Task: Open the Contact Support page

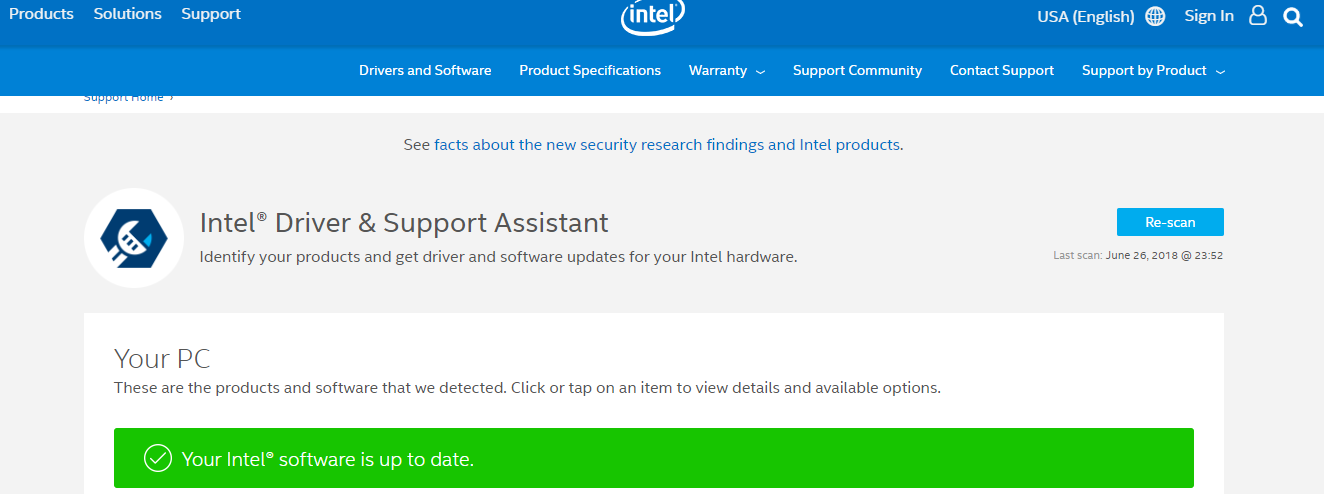Action: click(1002, 71)
